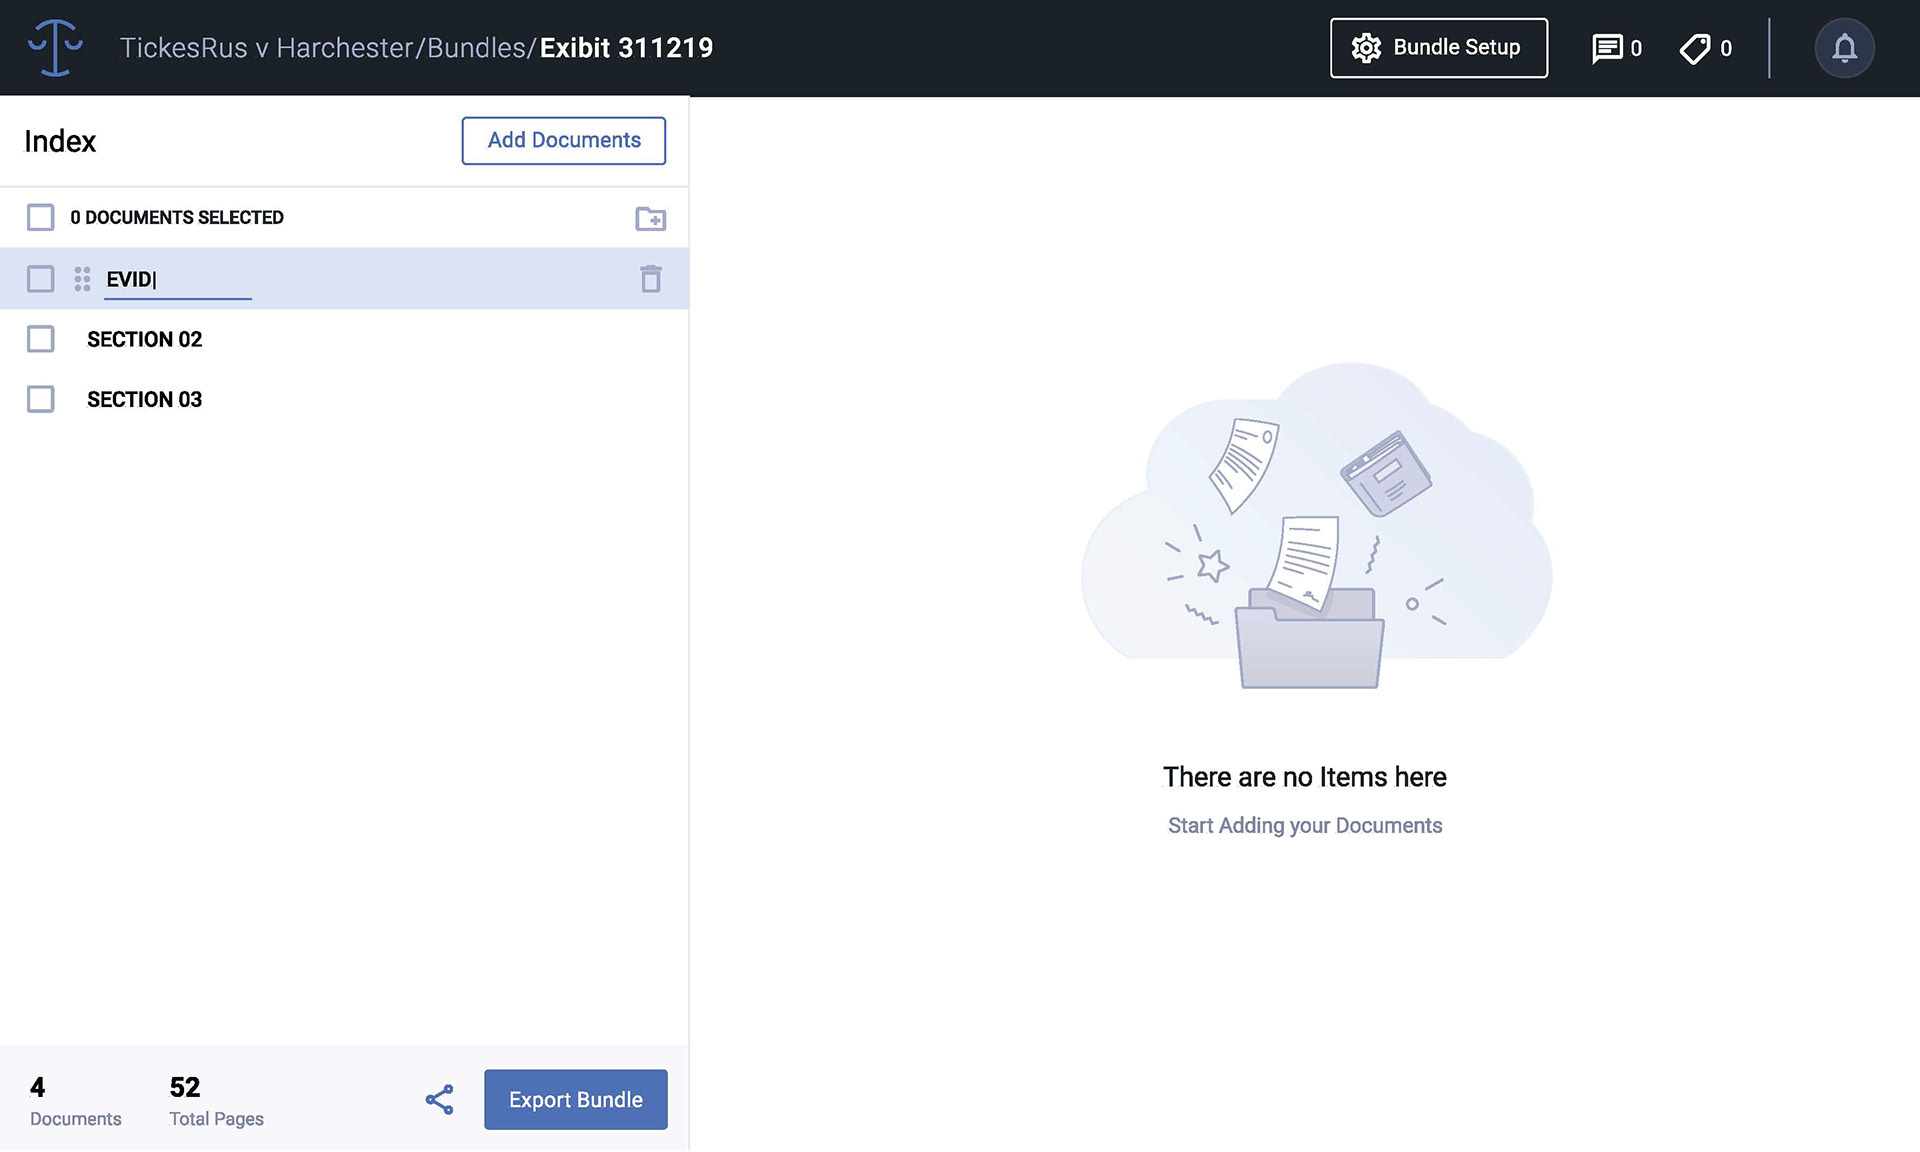This screenshot has height=1152, width=1920.
Task: Click into the EVID section name field
Action: click(178, 279)
